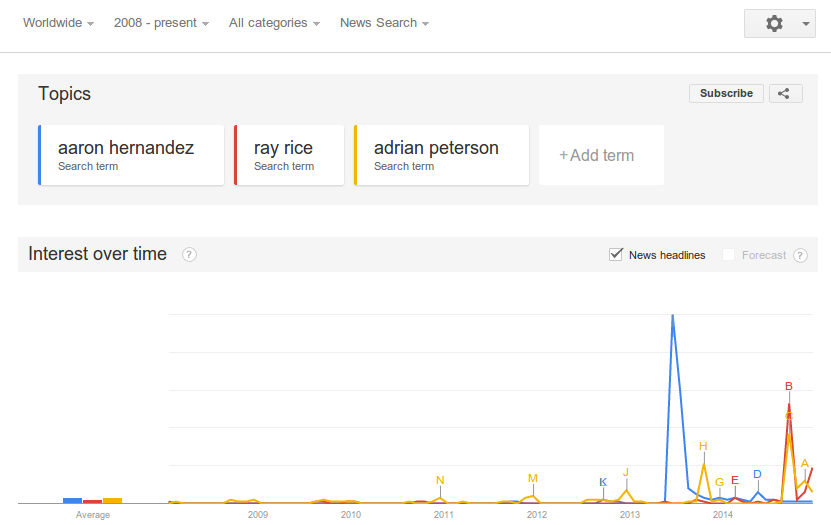Select headline marker H on the chart
Viewport: 831px width, 525px height.
(703, 446)
